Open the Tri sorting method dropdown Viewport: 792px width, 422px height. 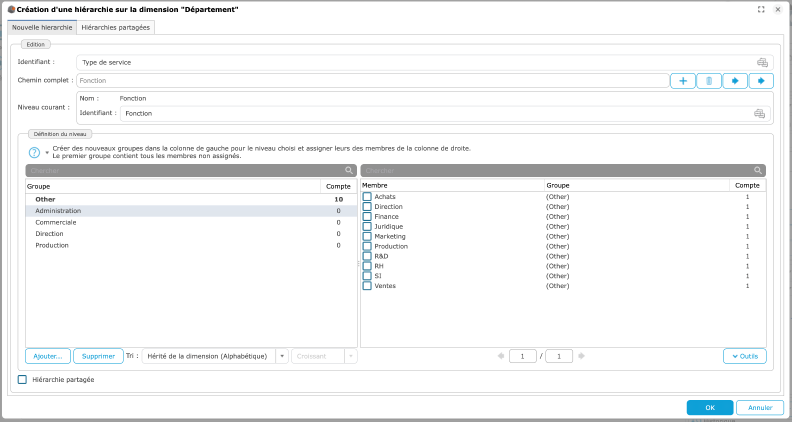[282, 356]
